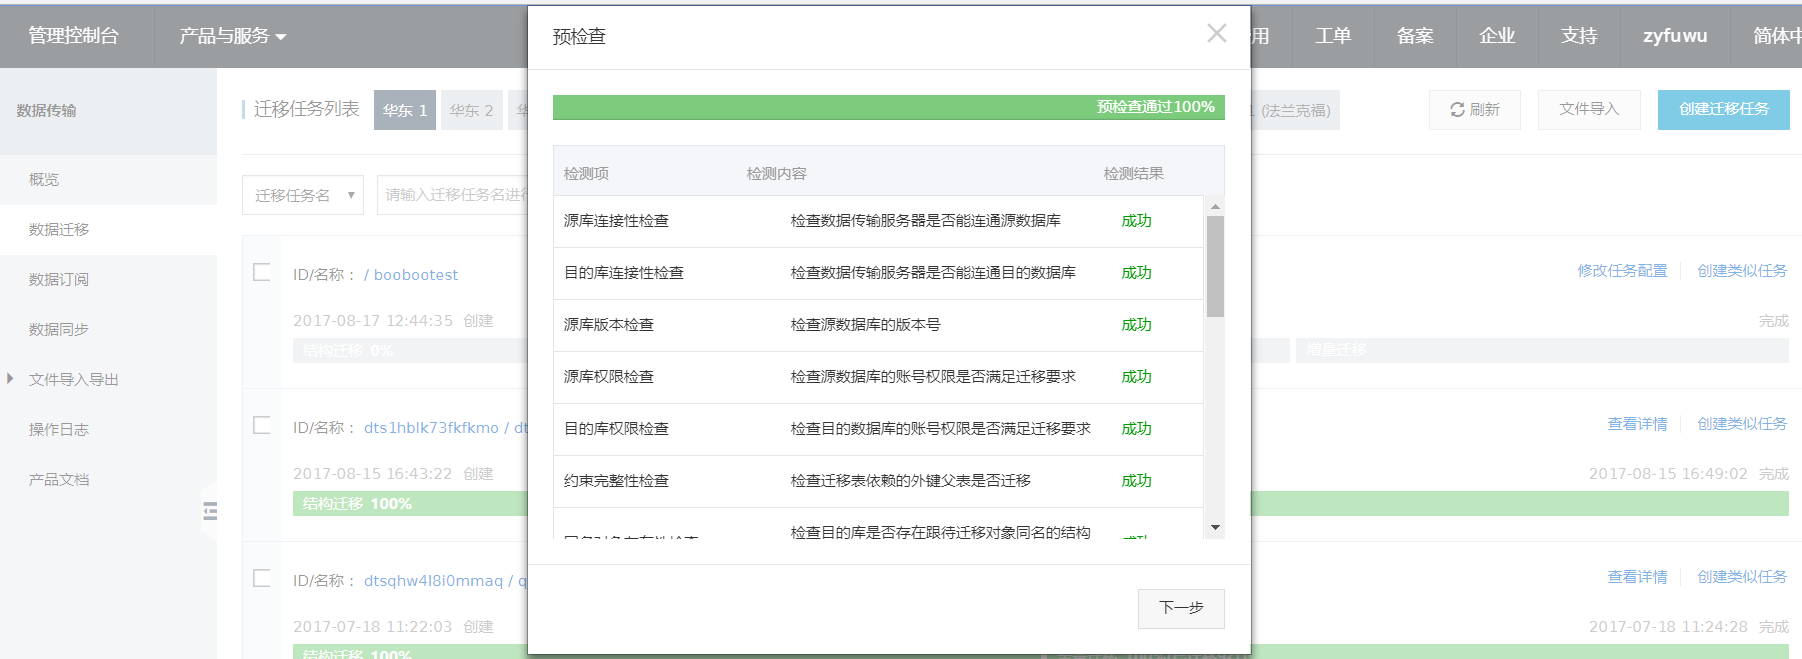Open 数据订阅 in the sidebar
The width and height of the screenshot is (1802, 659).
click(x=59, y=280)
